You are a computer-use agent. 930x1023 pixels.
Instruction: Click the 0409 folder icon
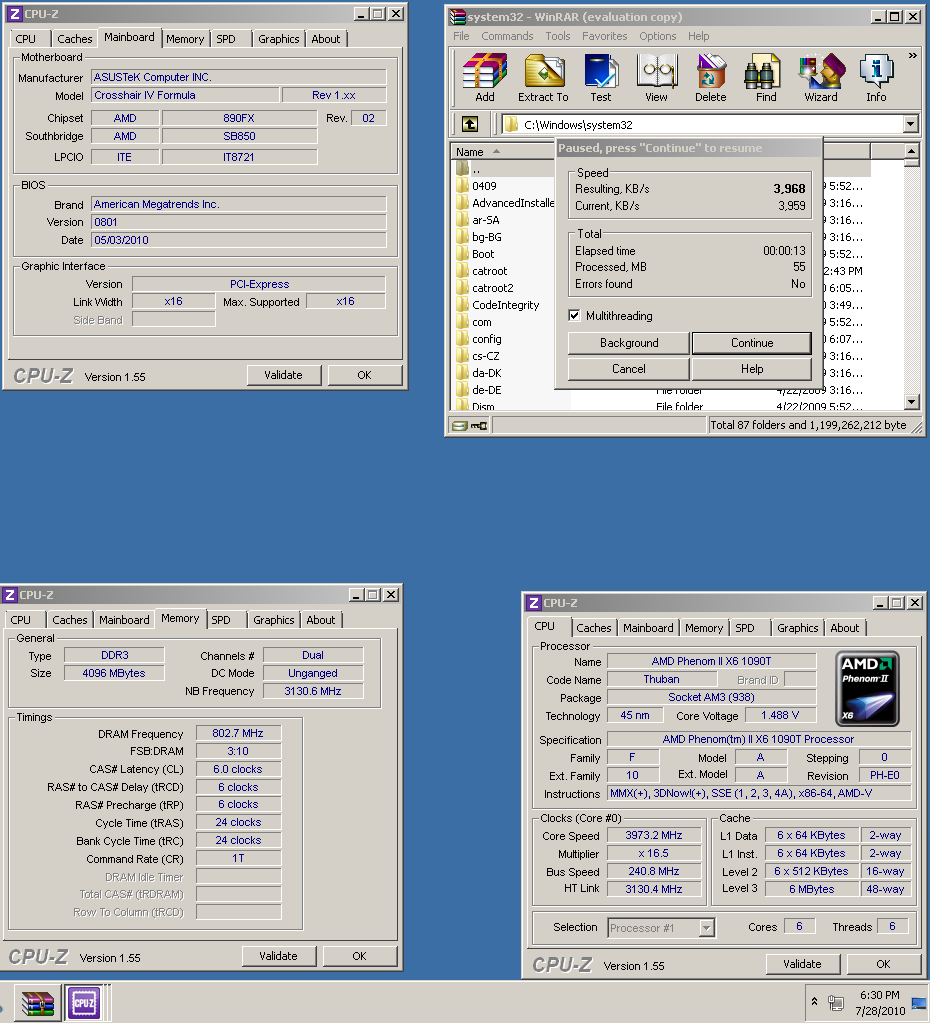pos(463,186)
